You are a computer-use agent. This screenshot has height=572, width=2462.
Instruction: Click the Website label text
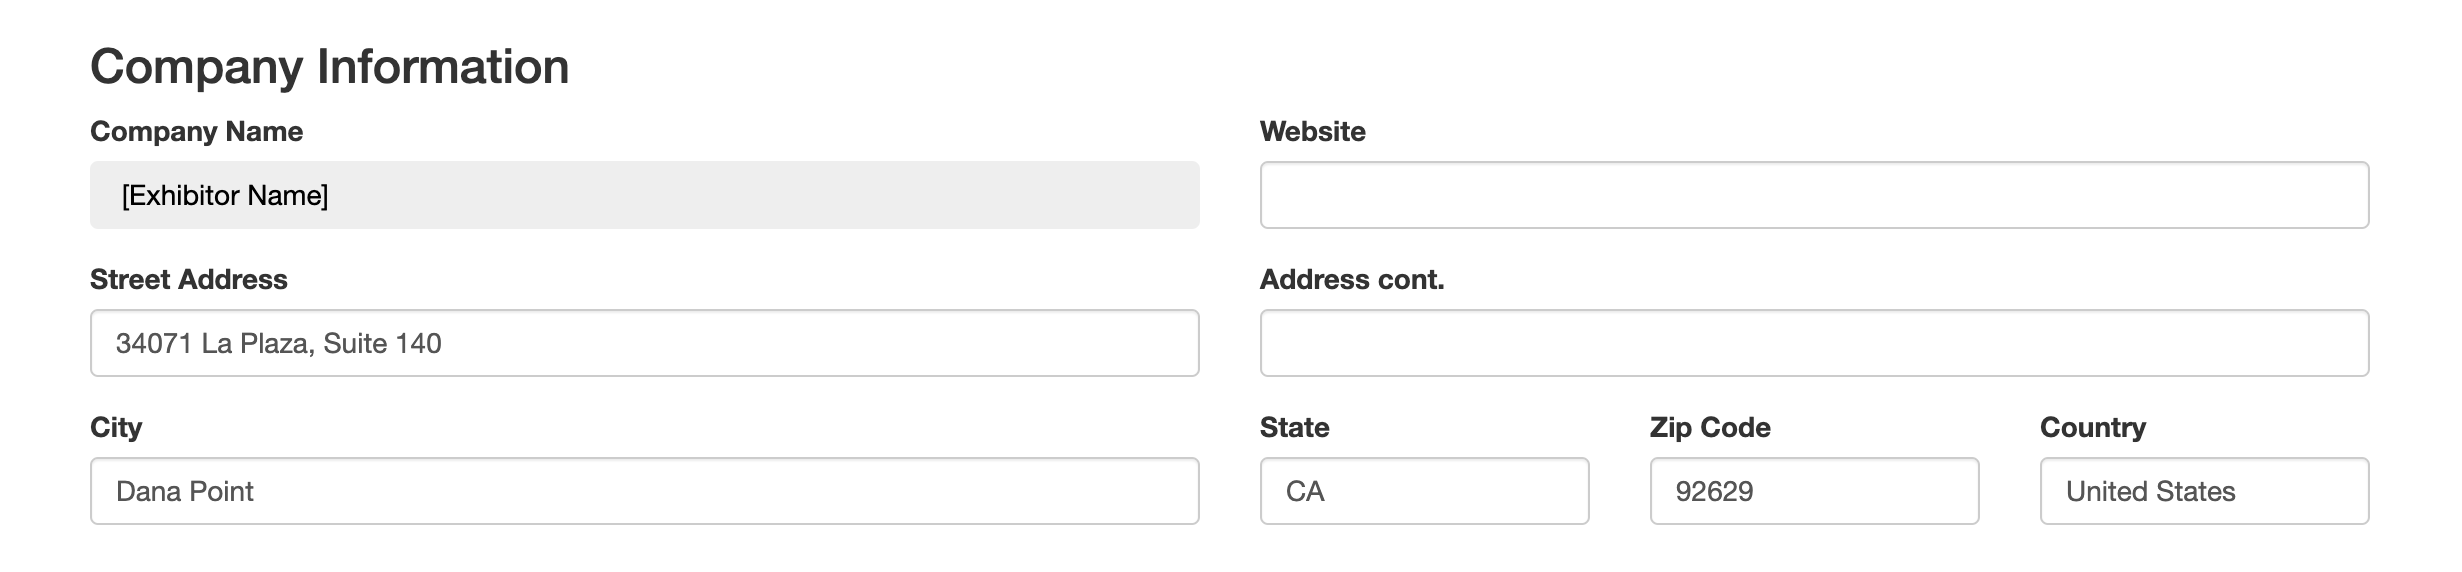(x=1312, y=131)
